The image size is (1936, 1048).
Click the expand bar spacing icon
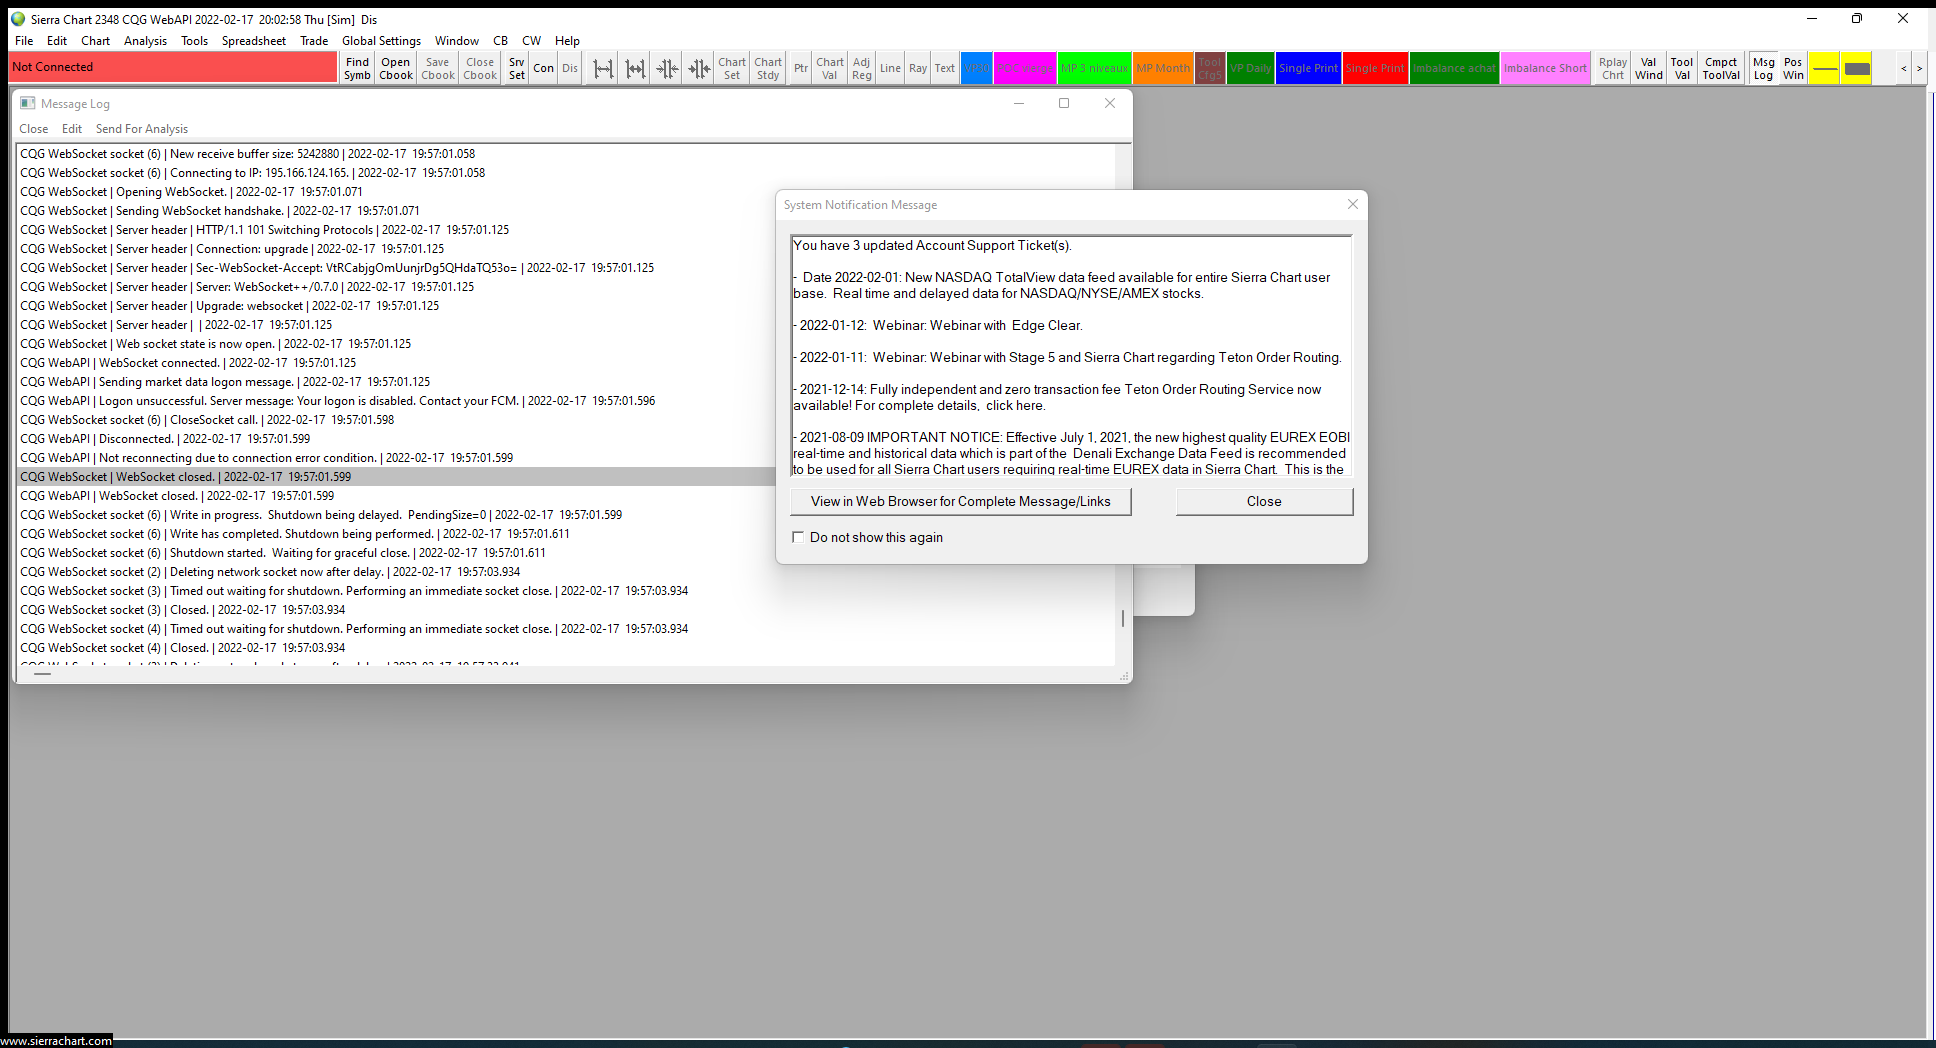point(603,68)
